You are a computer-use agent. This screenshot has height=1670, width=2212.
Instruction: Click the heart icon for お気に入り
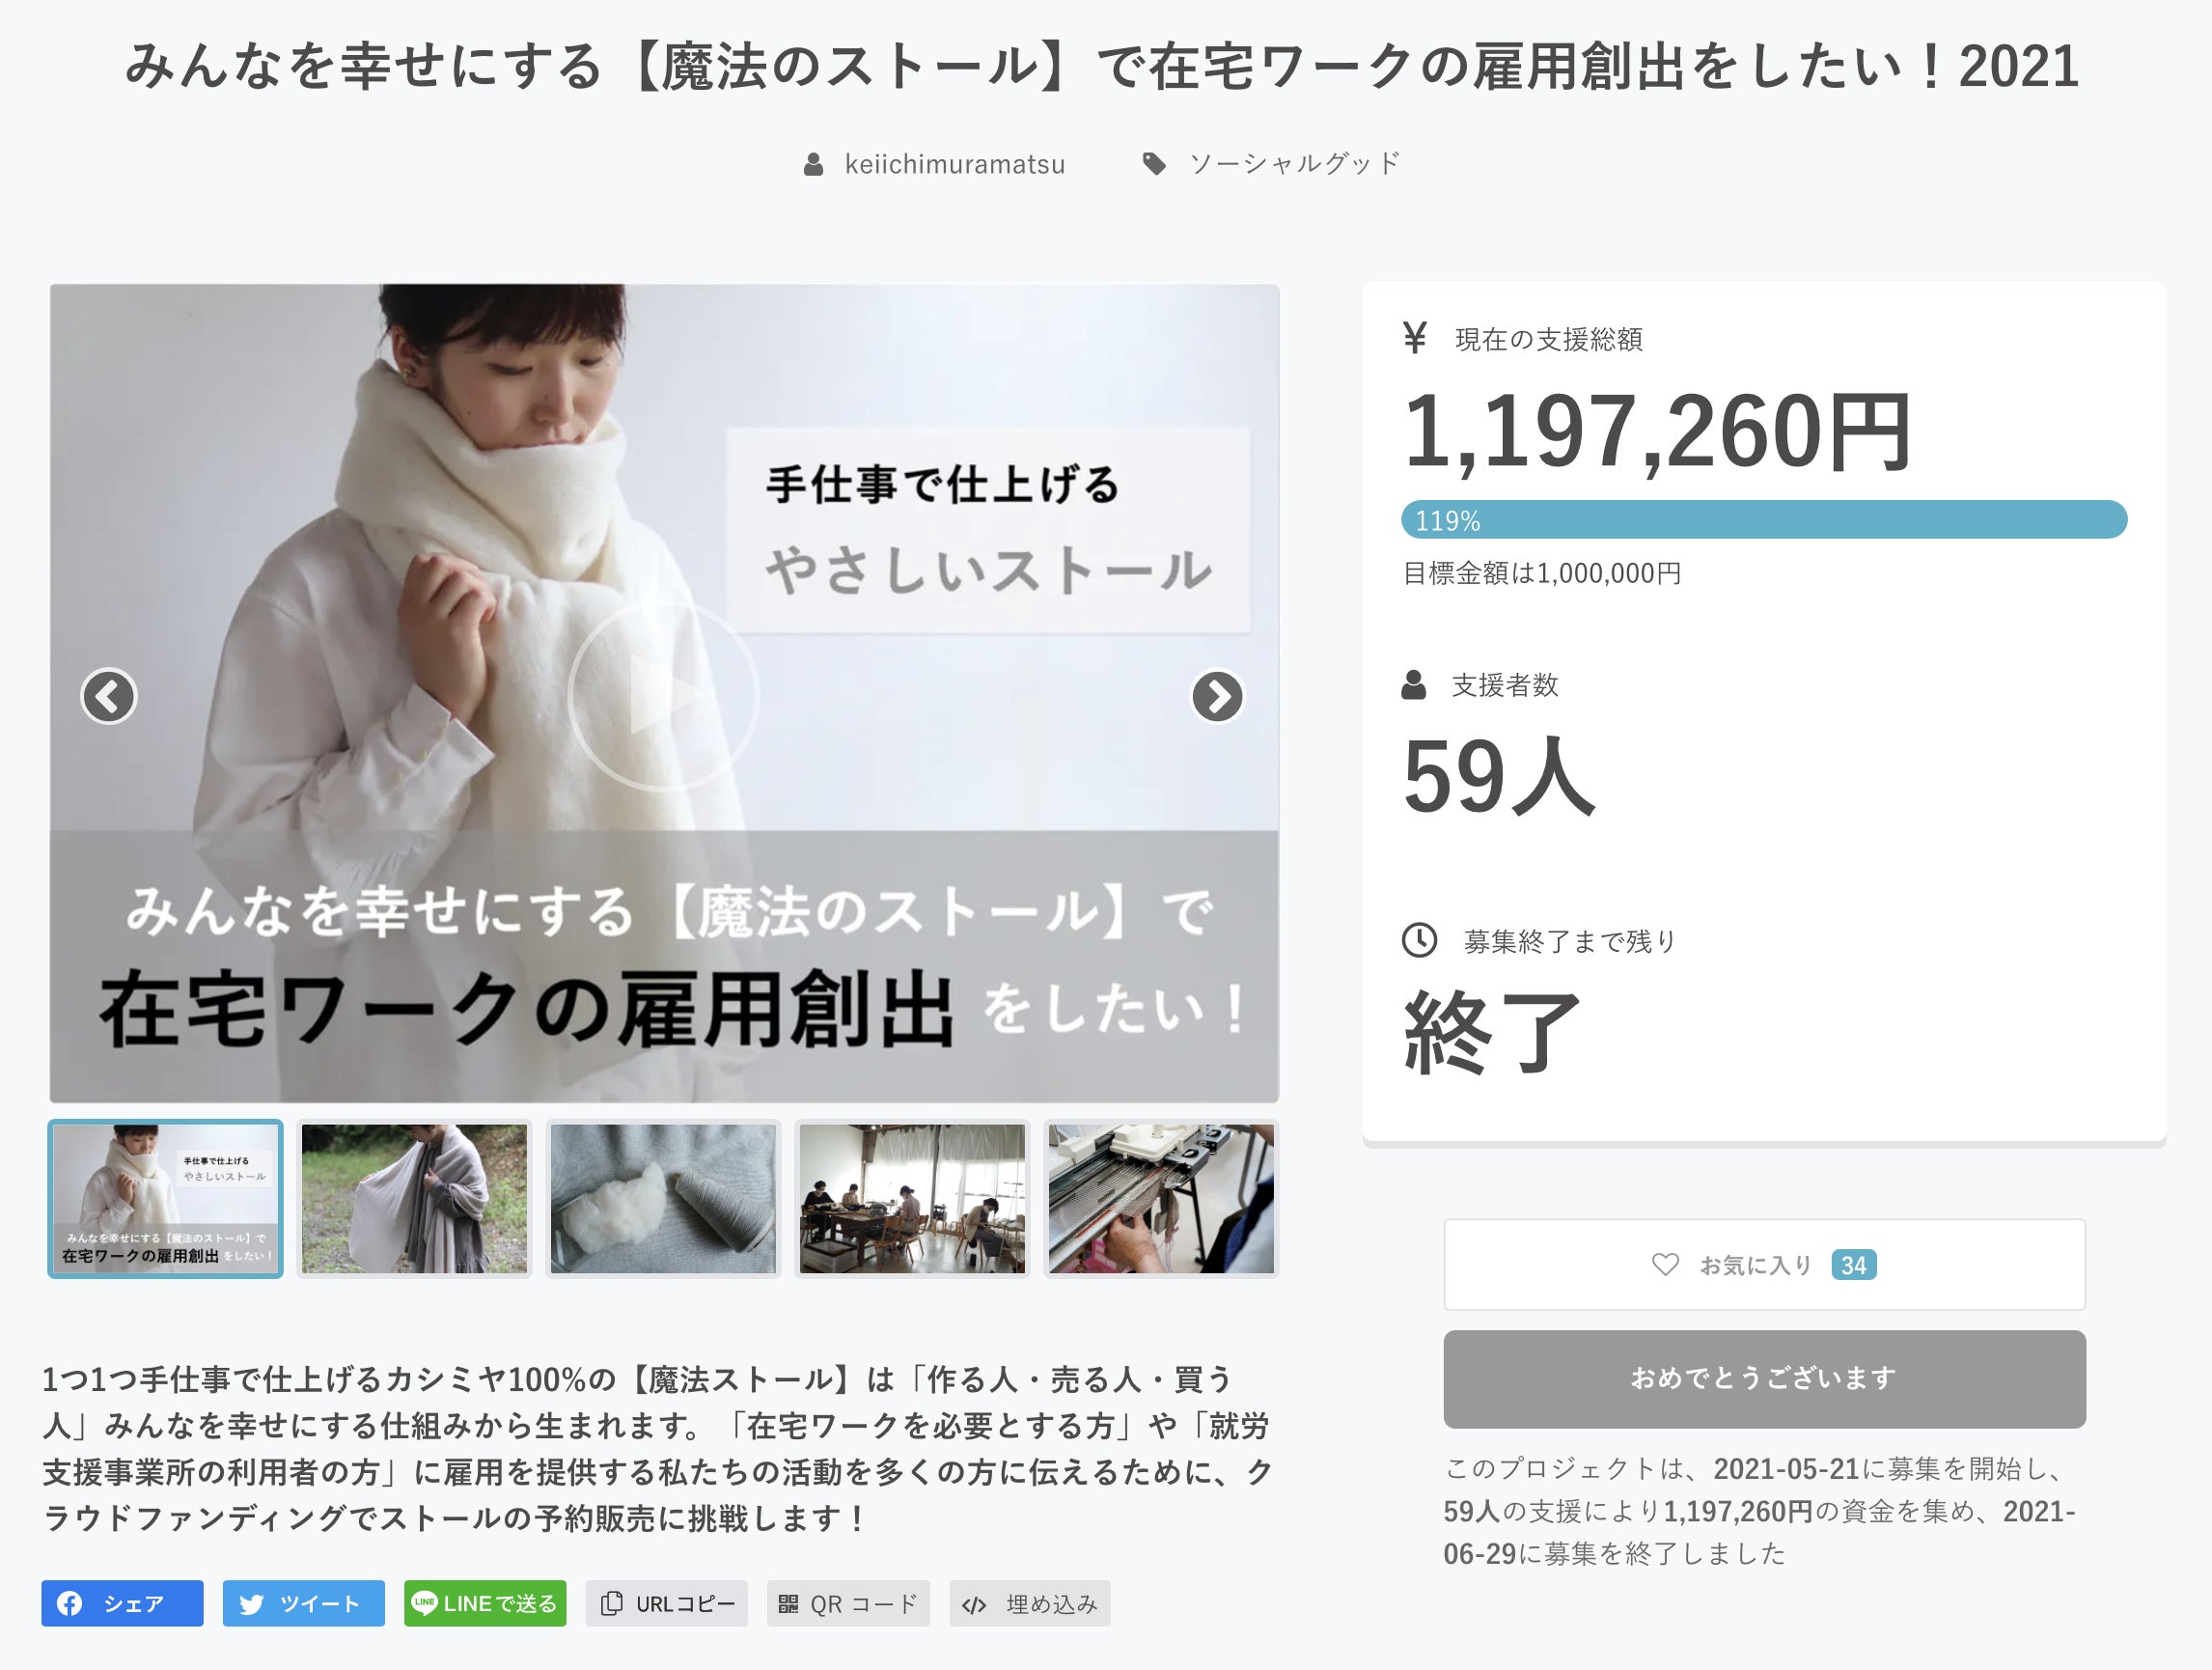click(1665, 1264)
